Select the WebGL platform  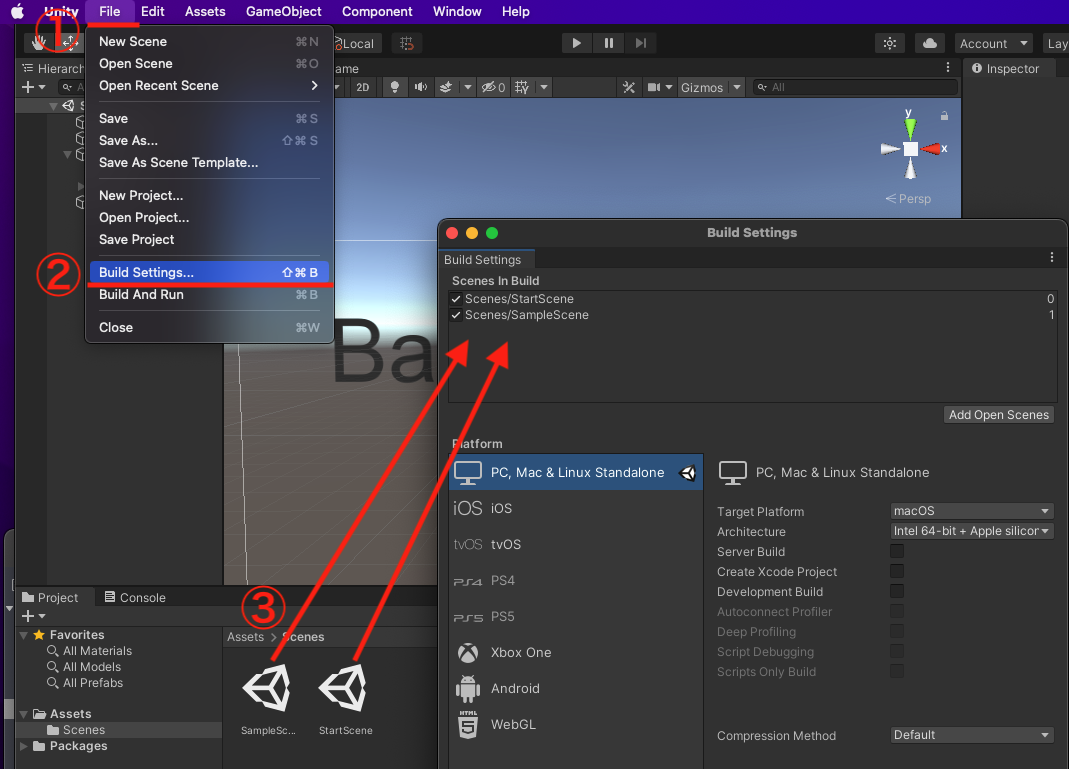(x=576, y=725)
